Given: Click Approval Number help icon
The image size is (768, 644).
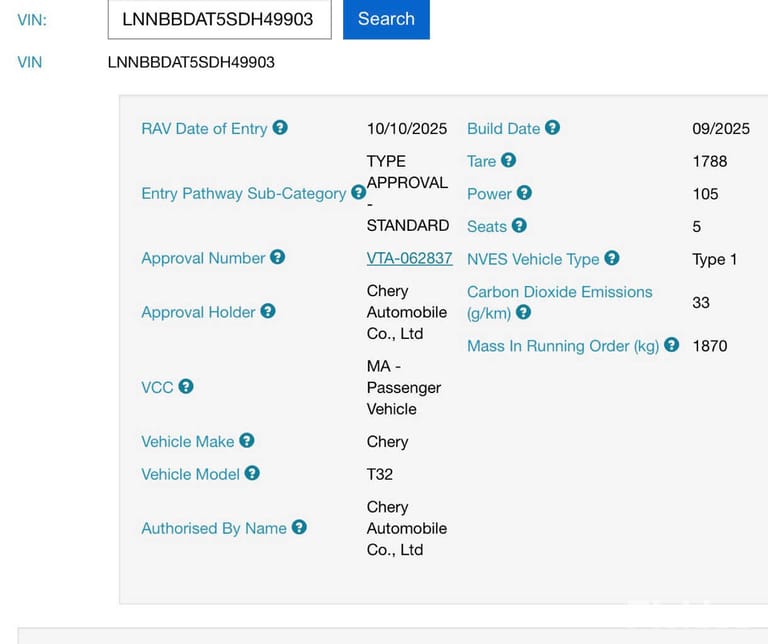Looking at the screenshot, I should pos(278,257).
